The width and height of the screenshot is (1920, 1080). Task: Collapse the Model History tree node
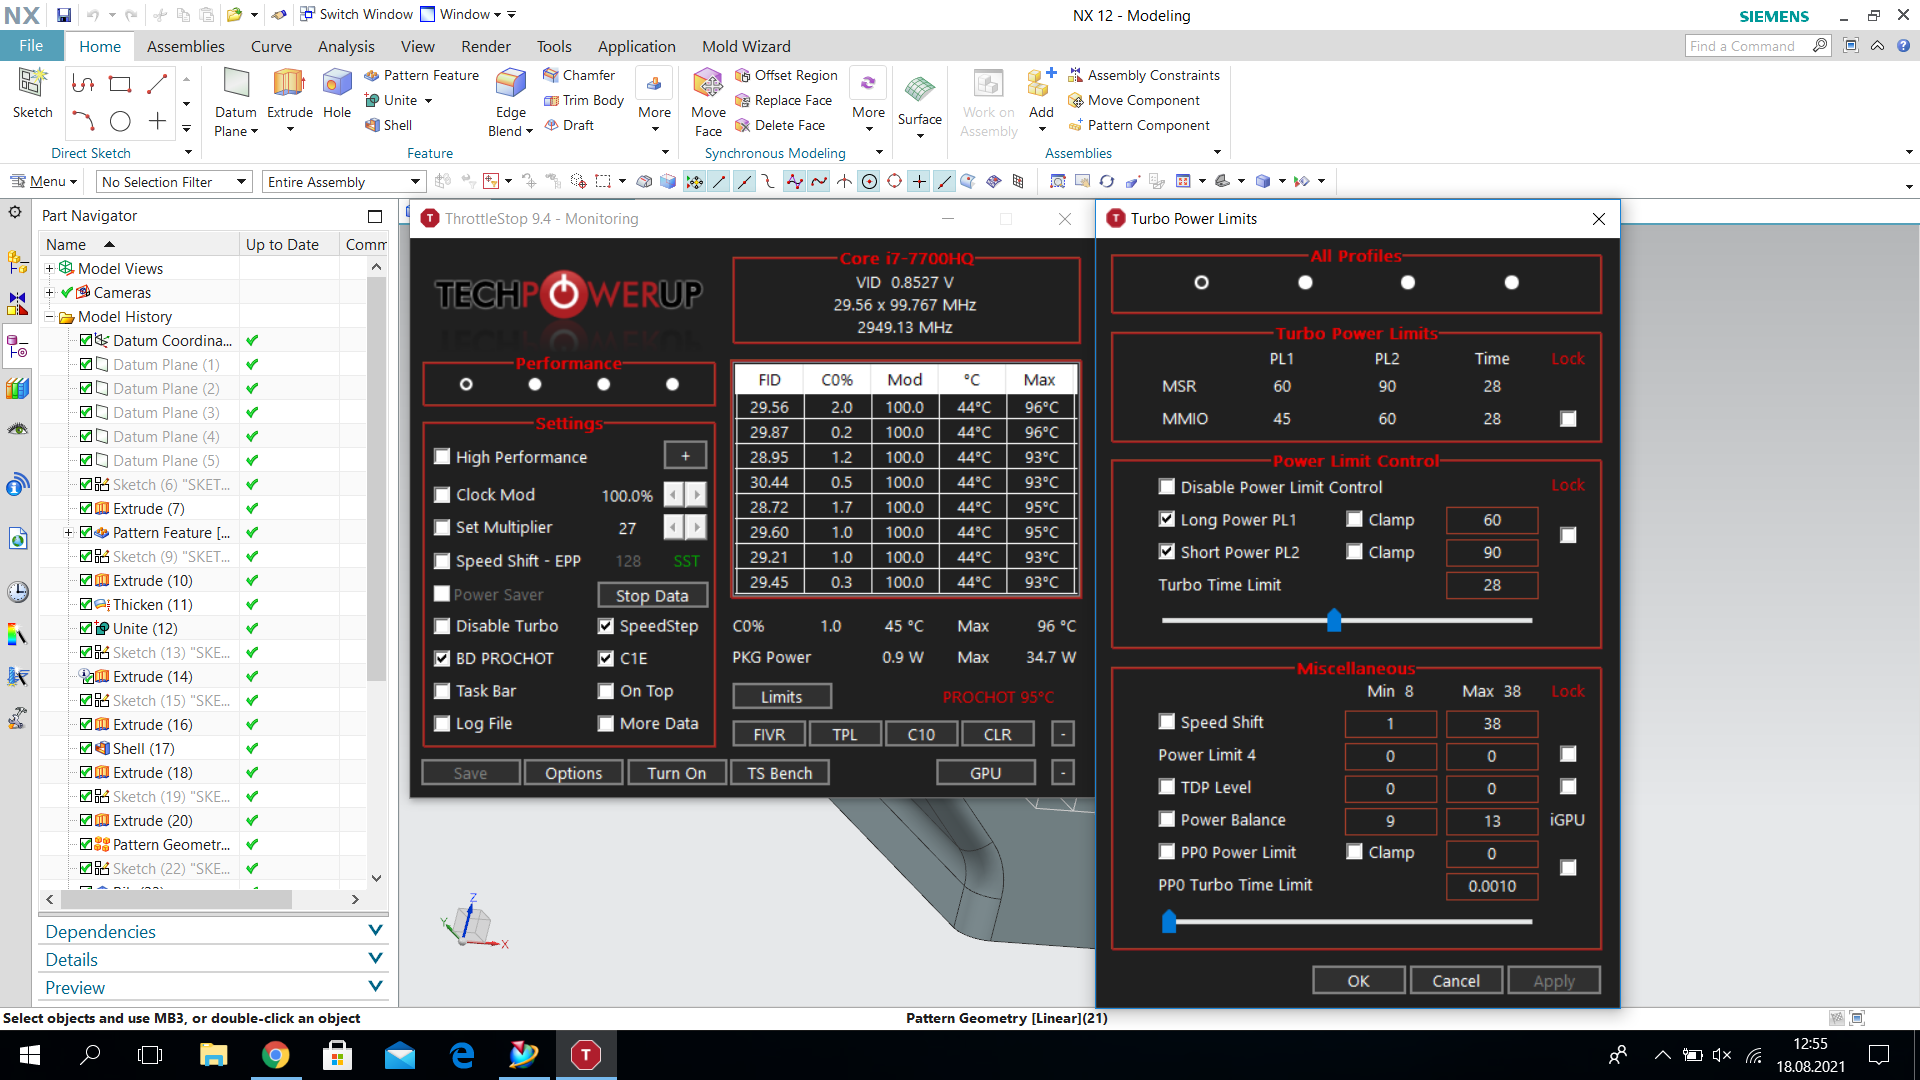pos(49,317)
